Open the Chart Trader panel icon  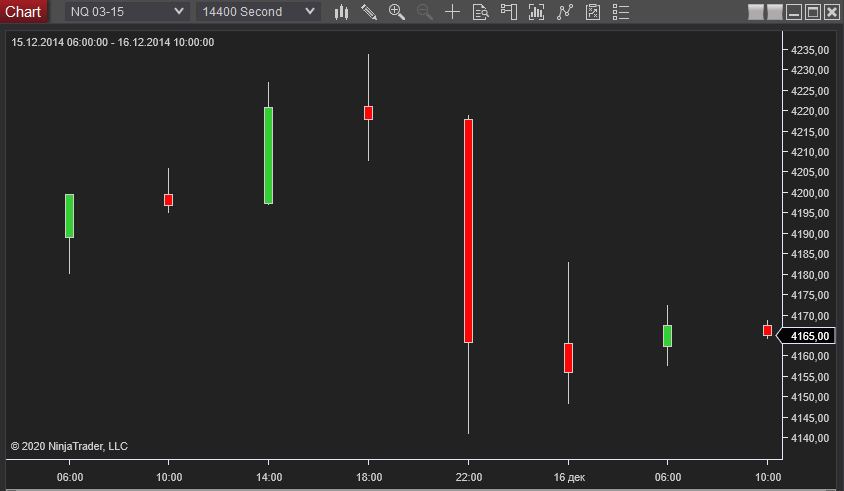(x=509, y=12)
